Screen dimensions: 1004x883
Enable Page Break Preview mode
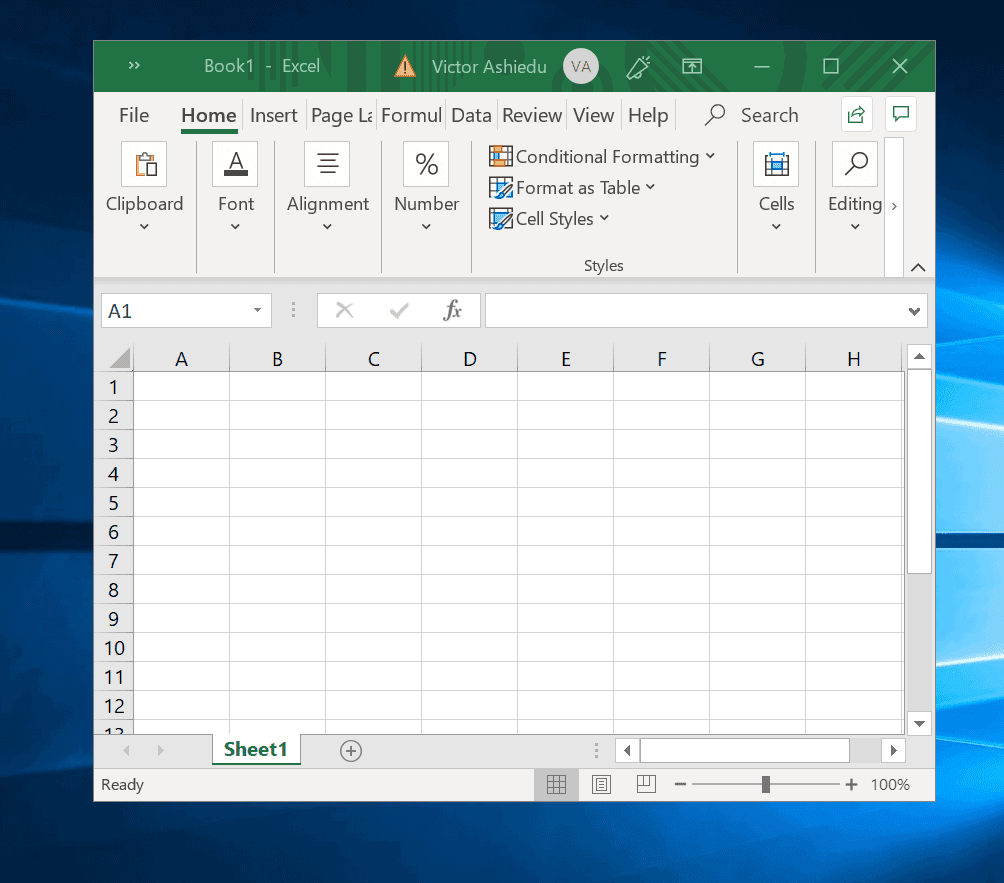pyautogui.click(x=646, y=784)
